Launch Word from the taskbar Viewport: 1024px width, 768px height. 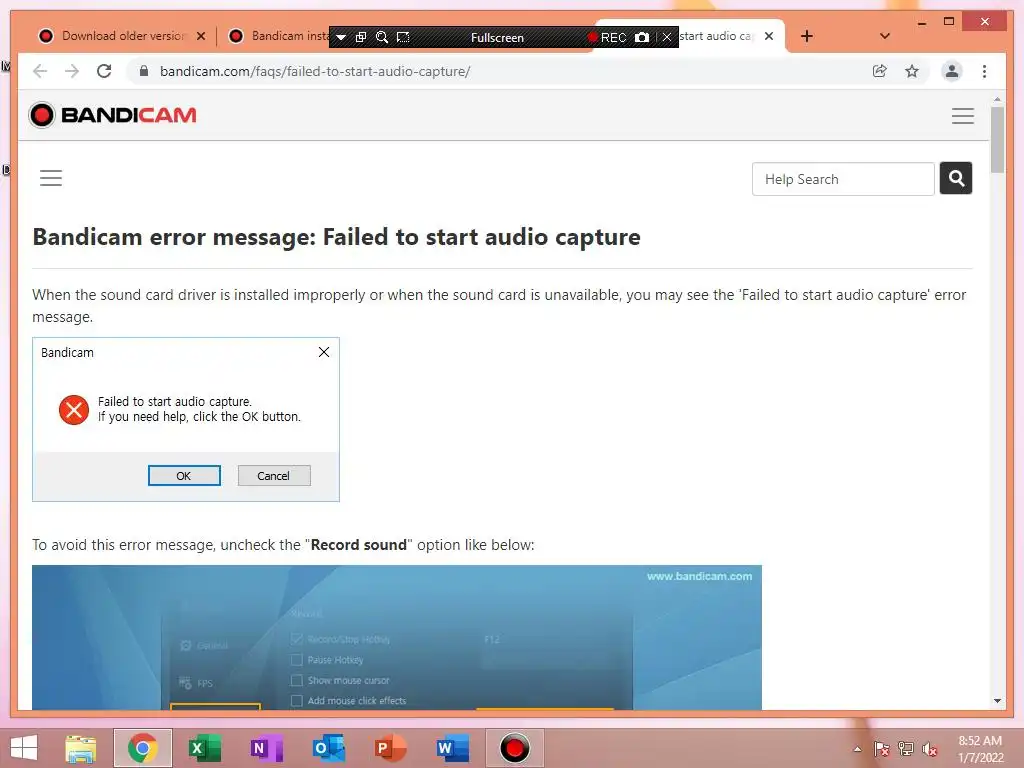pos(452,748)
